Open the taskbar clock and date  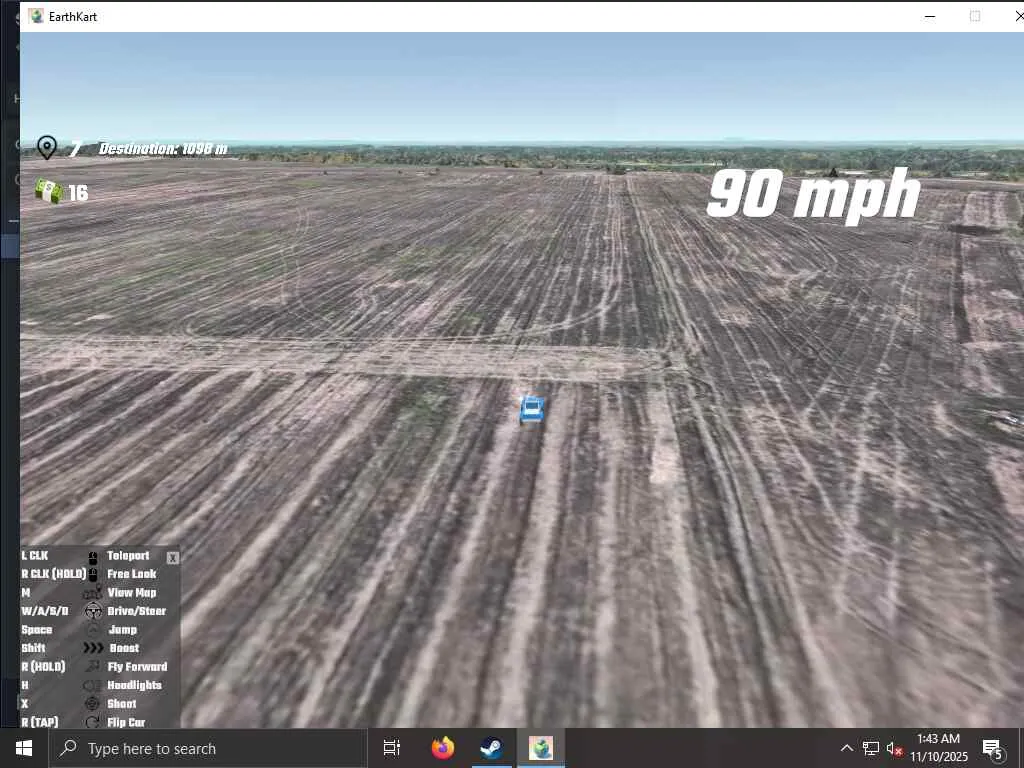coord(938,748)
